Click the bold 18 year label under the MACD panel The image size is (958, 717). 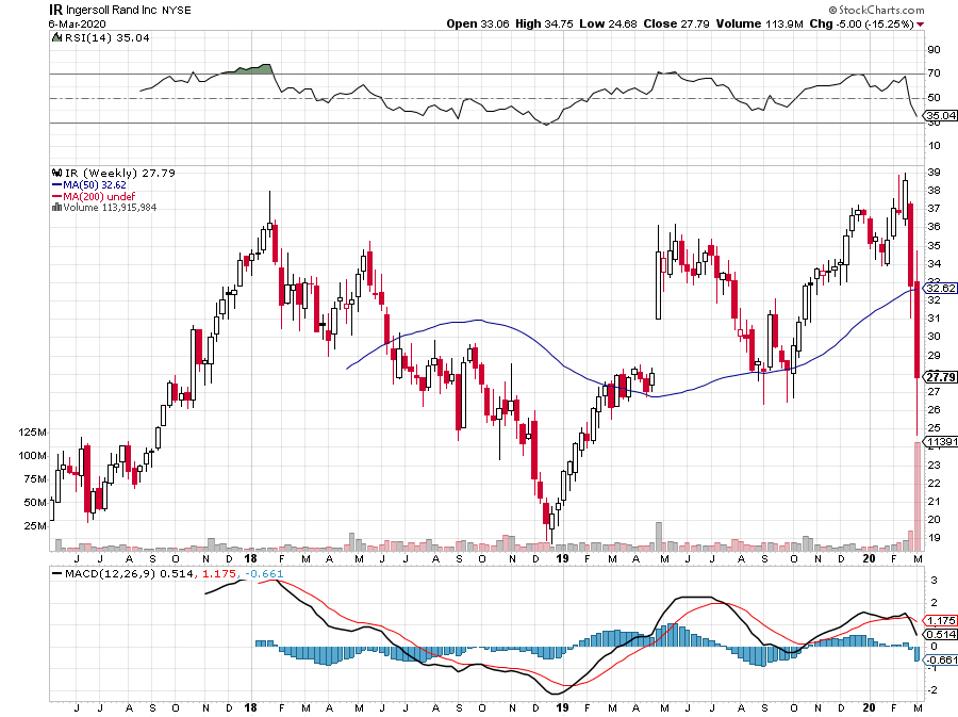tap(250, 708)
